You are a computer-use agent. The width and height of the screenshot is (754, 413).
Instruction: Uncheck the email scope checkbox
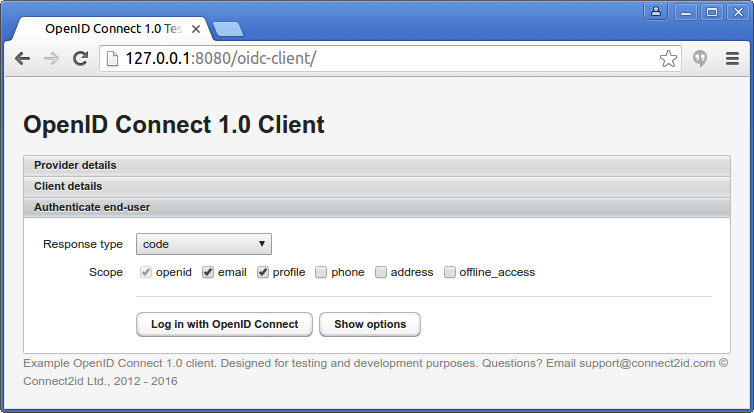click(208, 272)
